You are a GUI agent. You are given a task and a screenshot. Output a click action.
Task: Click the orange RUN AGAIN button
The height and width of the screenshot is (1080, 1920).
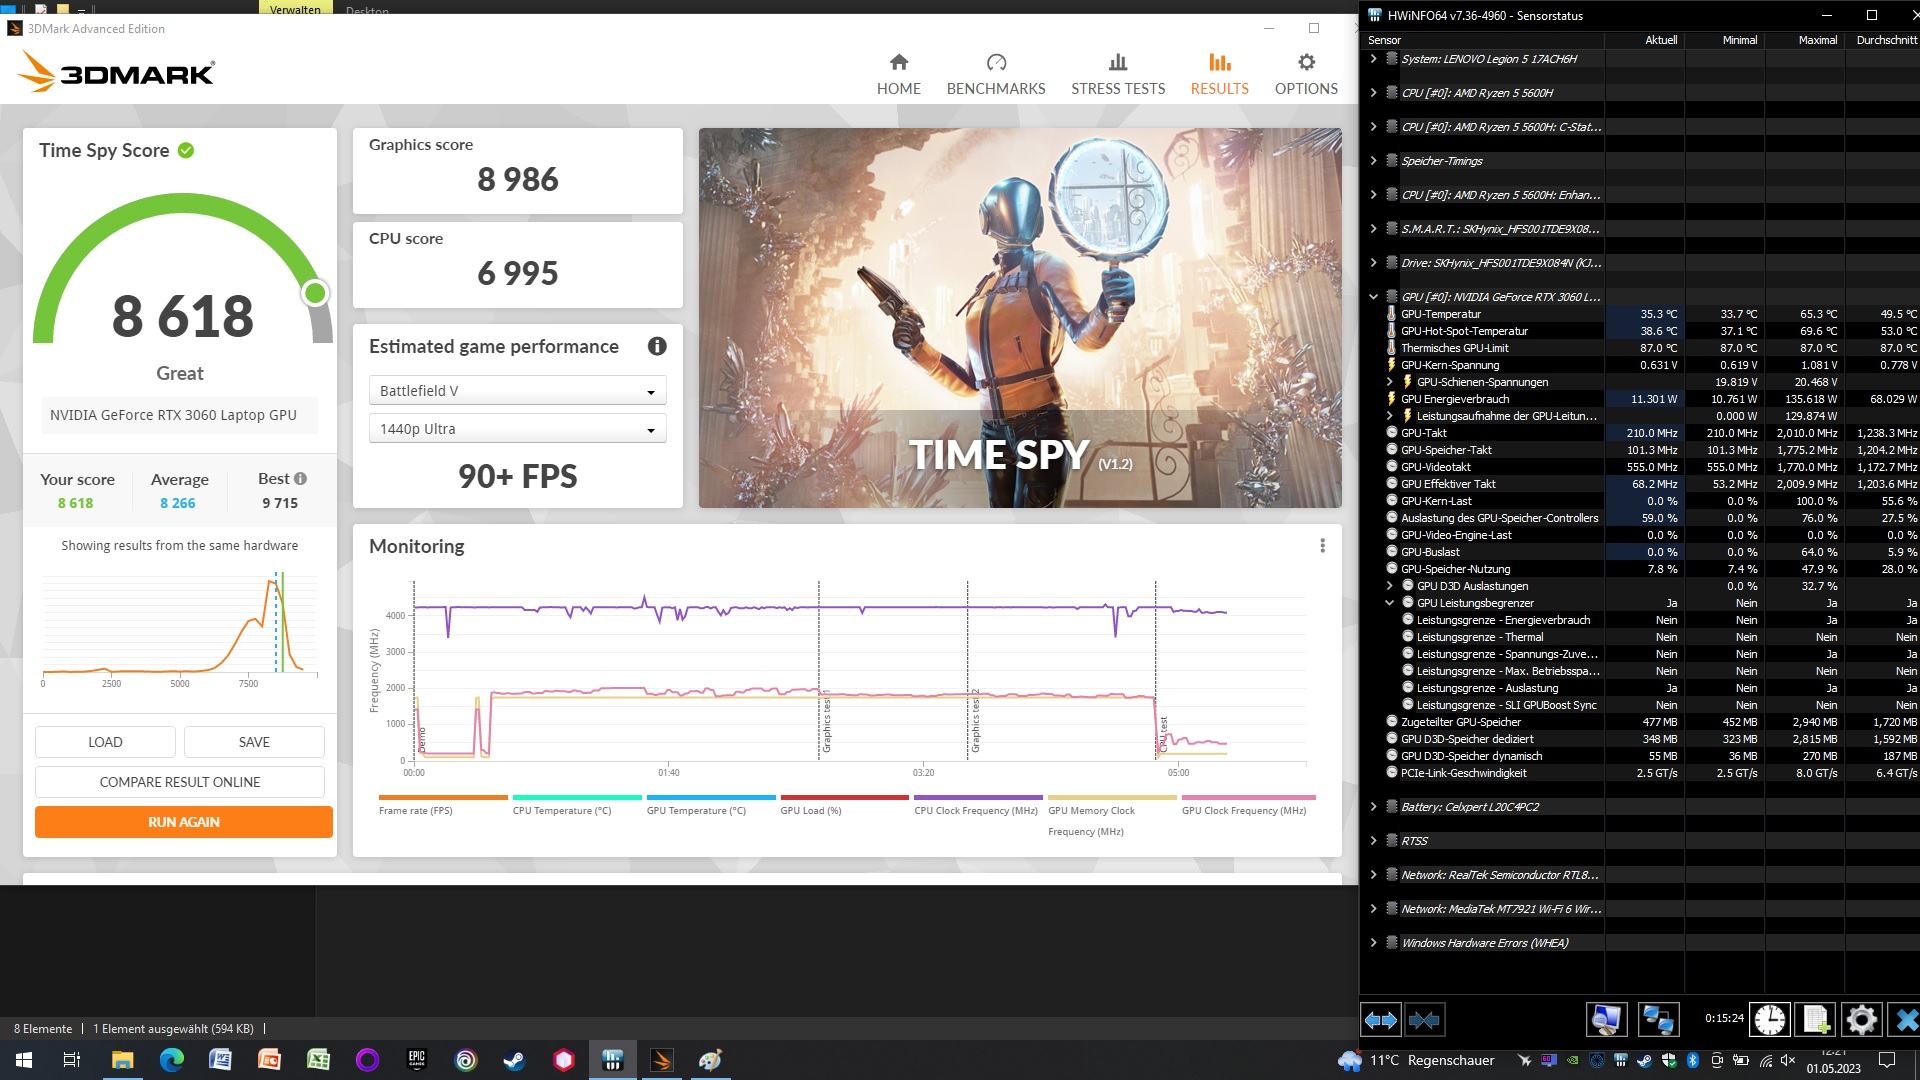pos(184,822)
